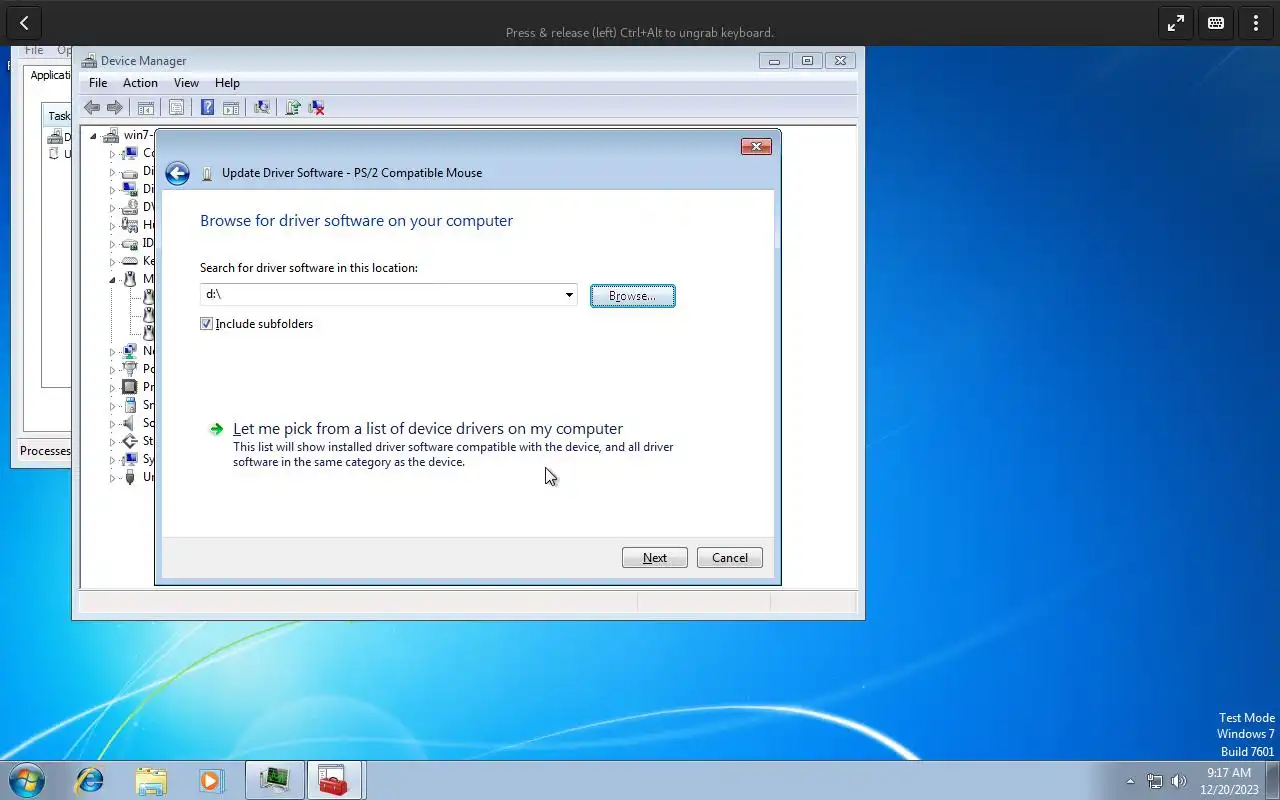Viewport: 1280px width, 800px height.
Task: Select the Ports category icon
Action: tap(129, 369)
